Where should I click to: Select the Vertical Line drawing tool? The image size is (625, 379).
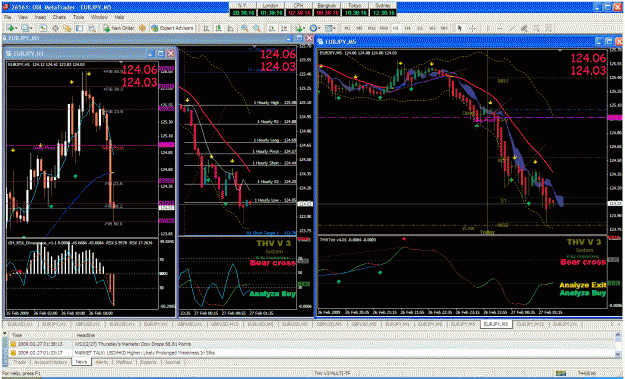pyautogui.click(x=488, y=28)
